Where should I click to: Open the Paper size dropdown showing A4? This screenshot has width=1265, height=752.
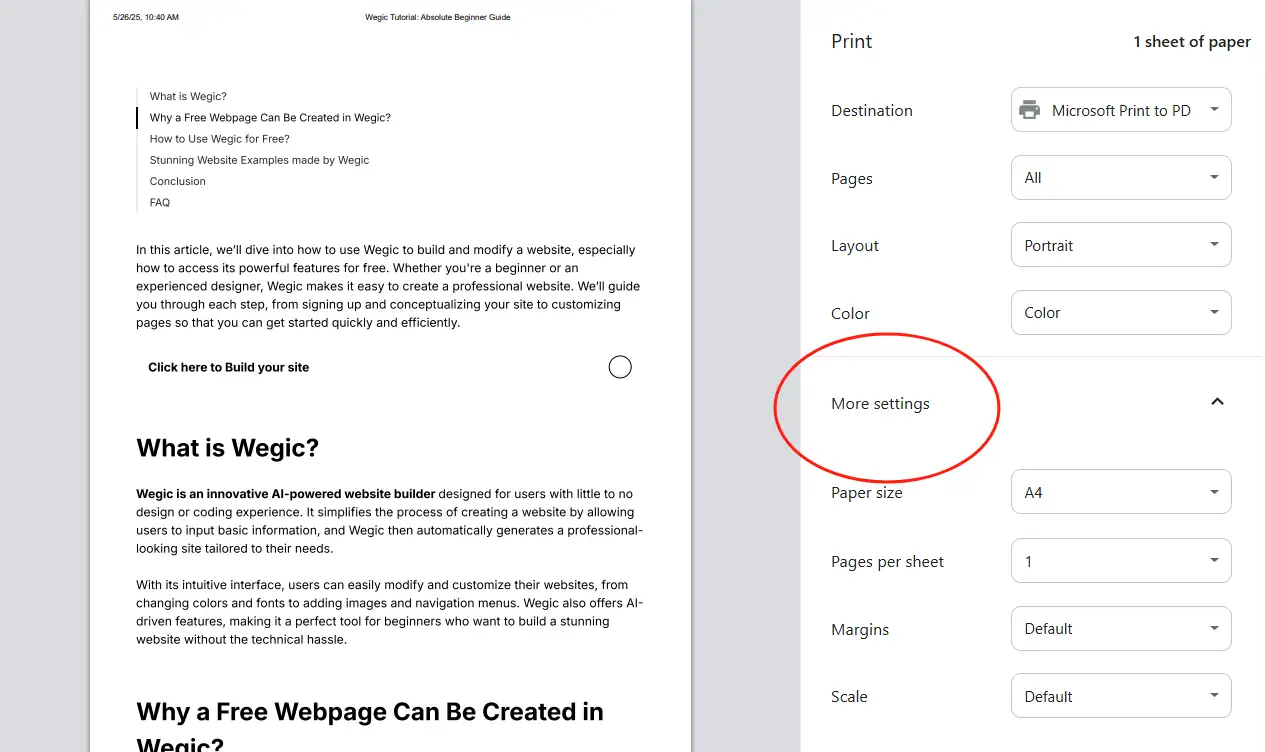coord(1121,492)
